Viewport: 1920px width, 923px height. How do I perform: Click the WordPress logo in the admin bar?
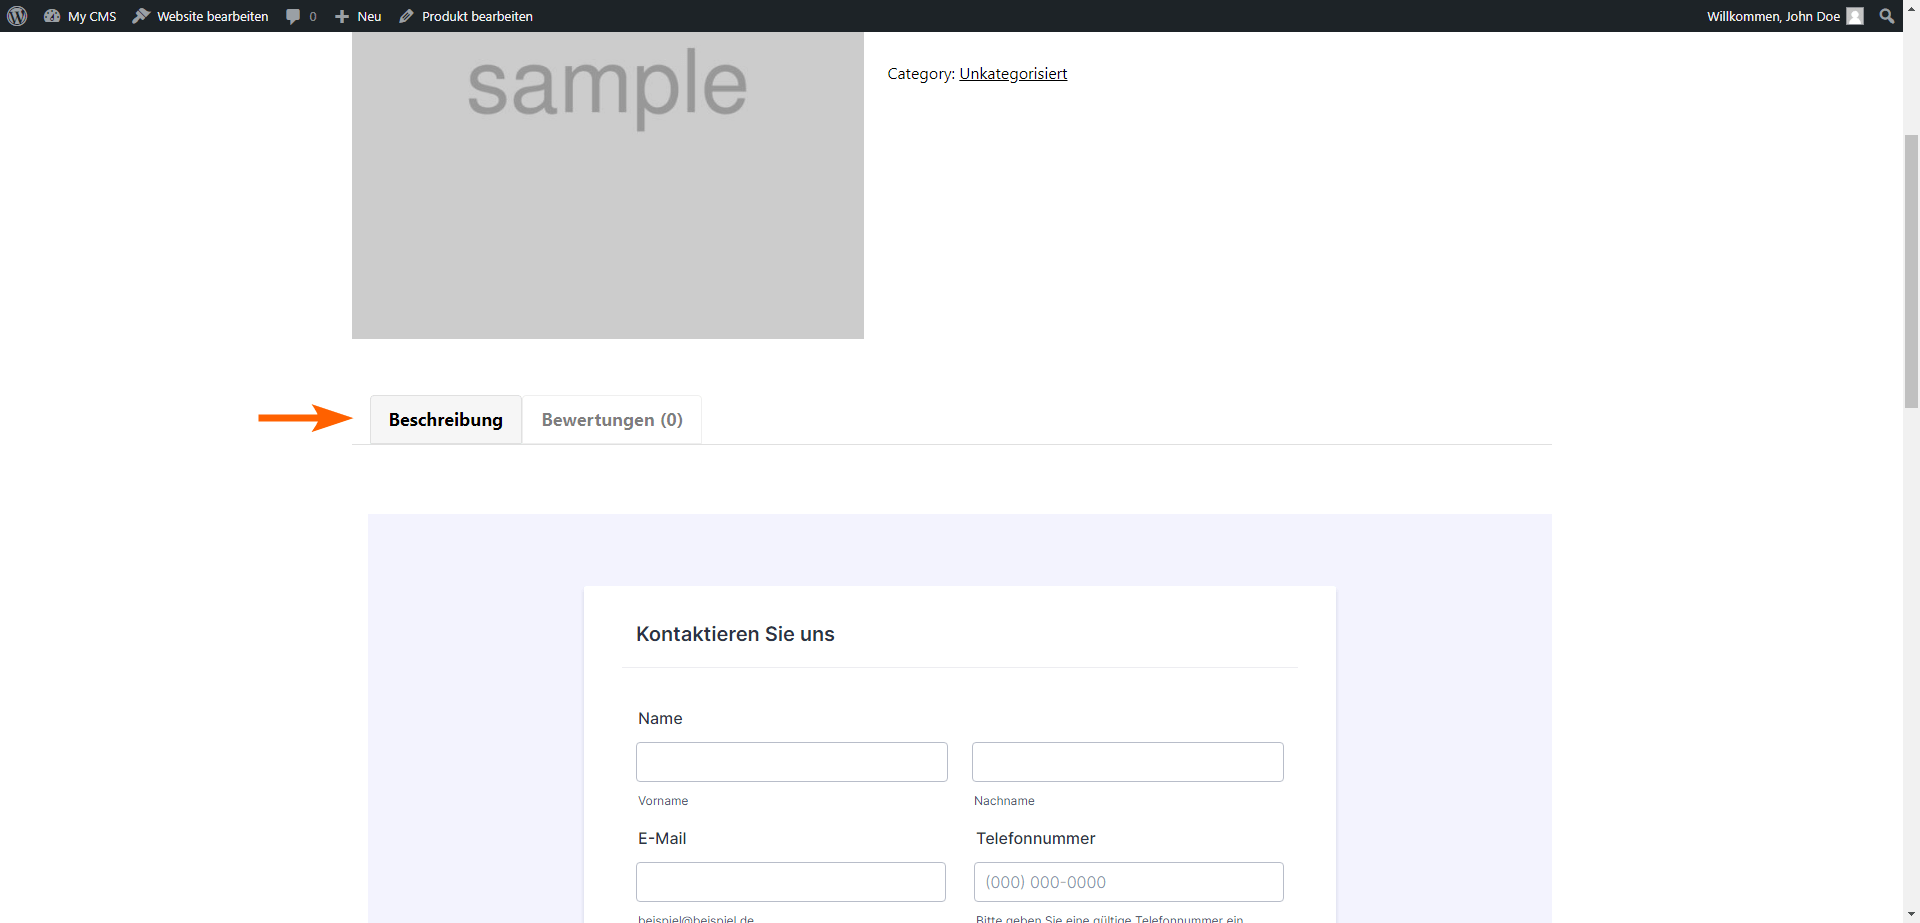pyautogui.click(x=17, y=16)
